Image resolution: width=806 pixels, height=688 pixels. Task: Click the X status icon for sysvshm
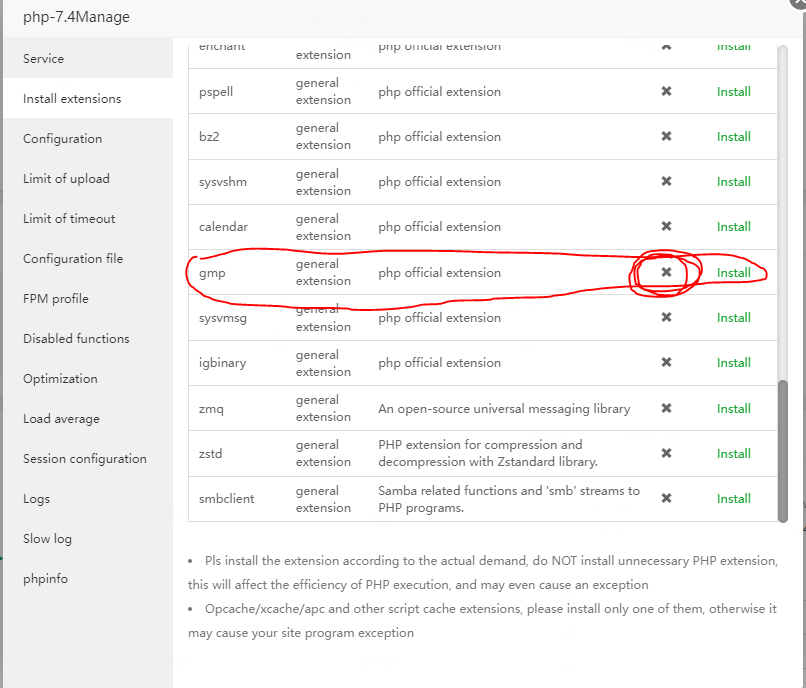click(x=666, y=181)
